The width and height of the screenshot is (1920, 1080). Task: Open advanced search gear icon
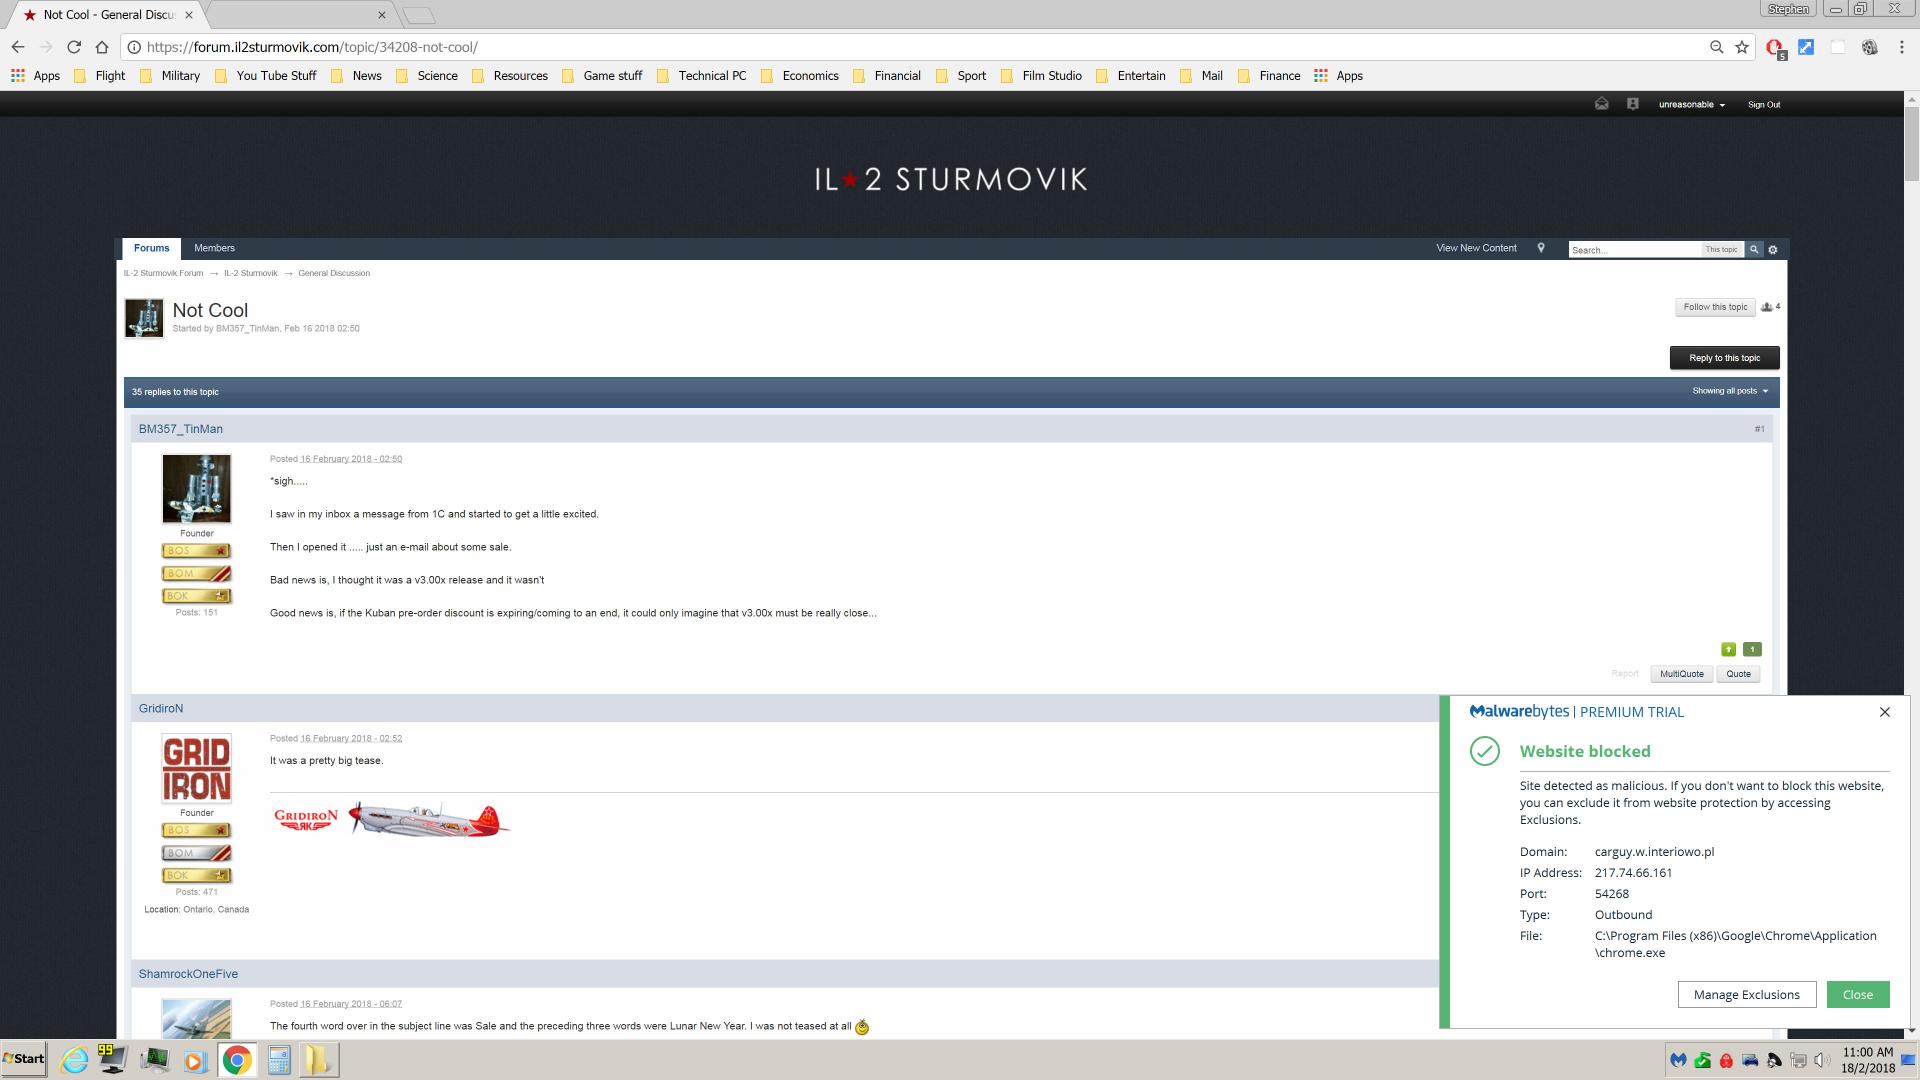1773,249
